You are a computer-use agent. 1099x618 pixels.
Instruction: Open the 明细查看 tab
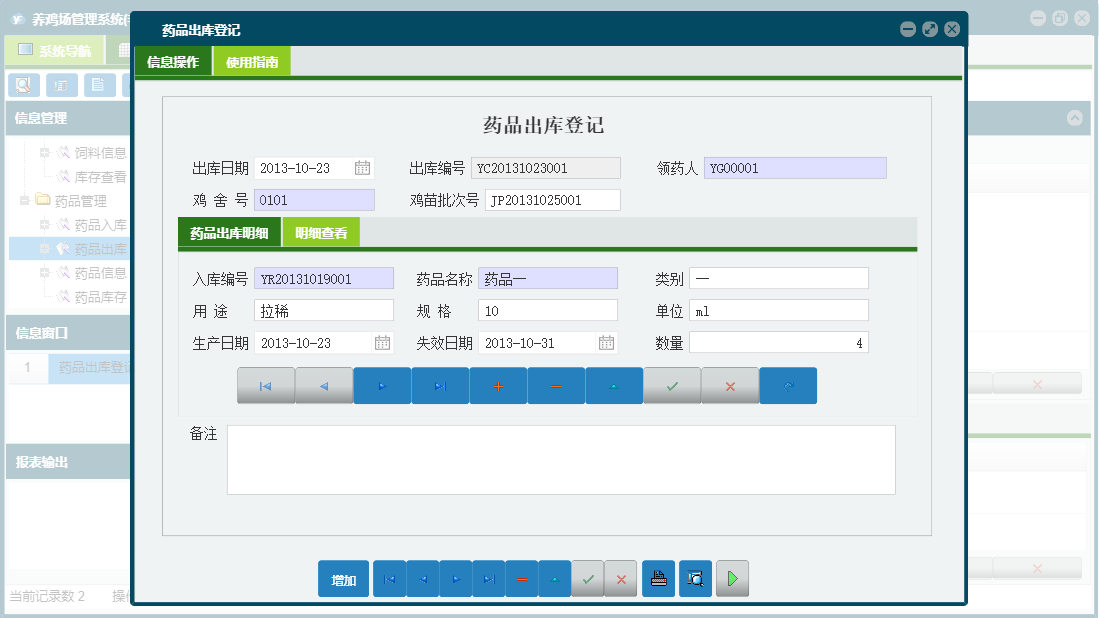(321, 231)
